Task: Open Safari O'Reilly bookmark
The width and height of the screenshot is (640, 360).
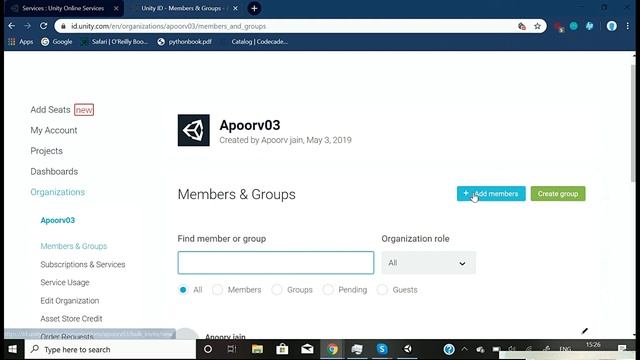Action: click(114, 42)
